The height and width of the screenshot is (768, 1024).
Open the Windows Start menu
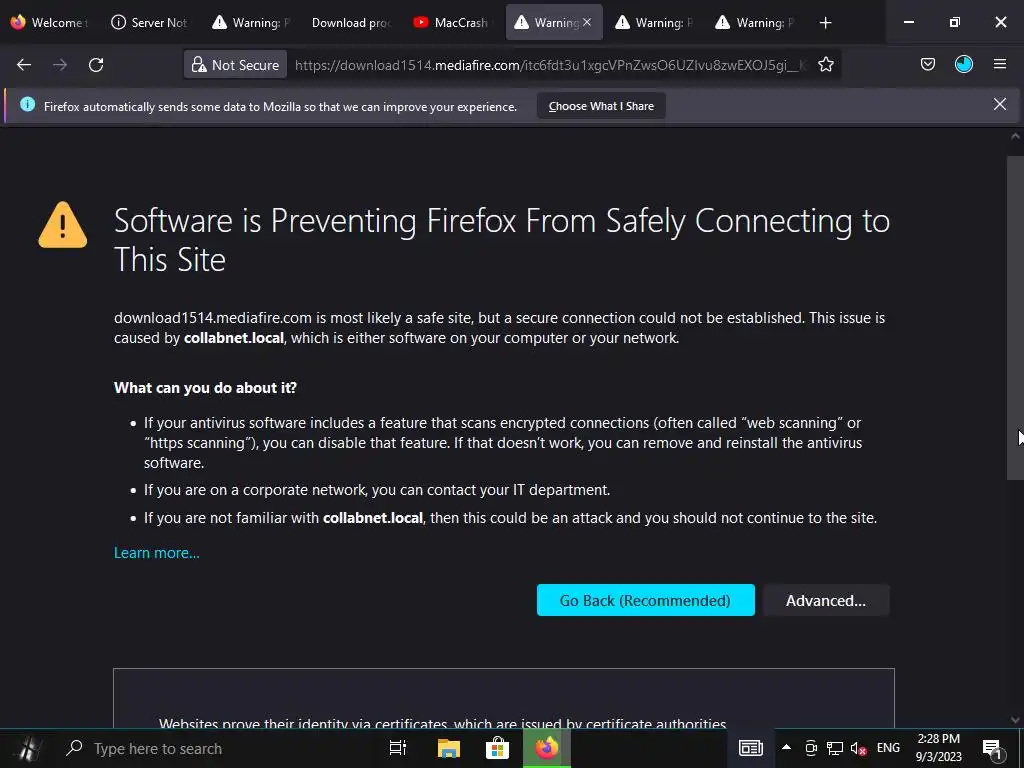(27, 748)
